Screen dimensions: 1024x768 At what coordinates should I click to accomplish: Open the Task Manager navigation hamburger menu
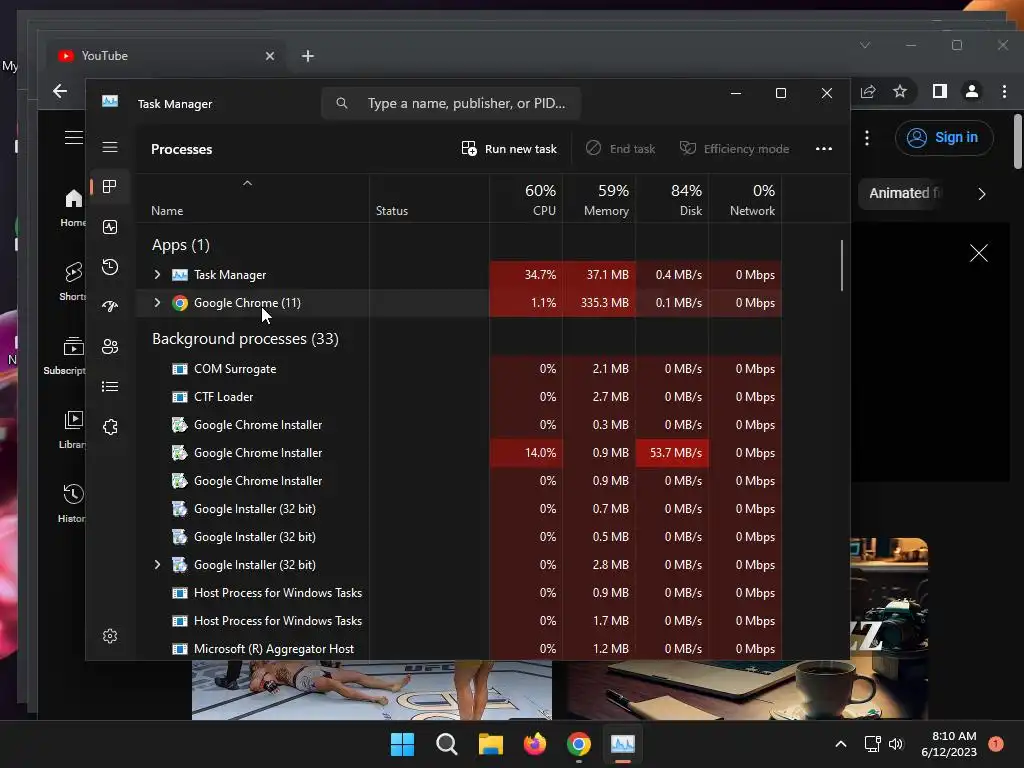(x=110, y=147)
